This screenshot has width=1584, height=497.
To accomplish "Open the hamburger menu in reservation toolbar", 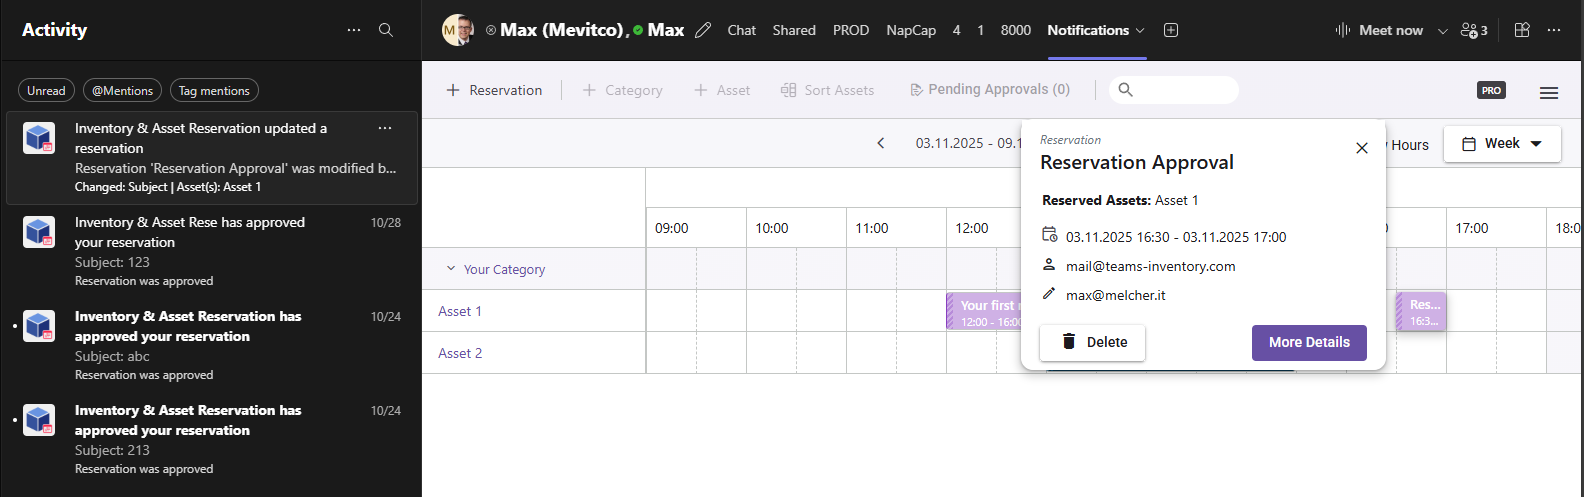I will [1549, 92].
